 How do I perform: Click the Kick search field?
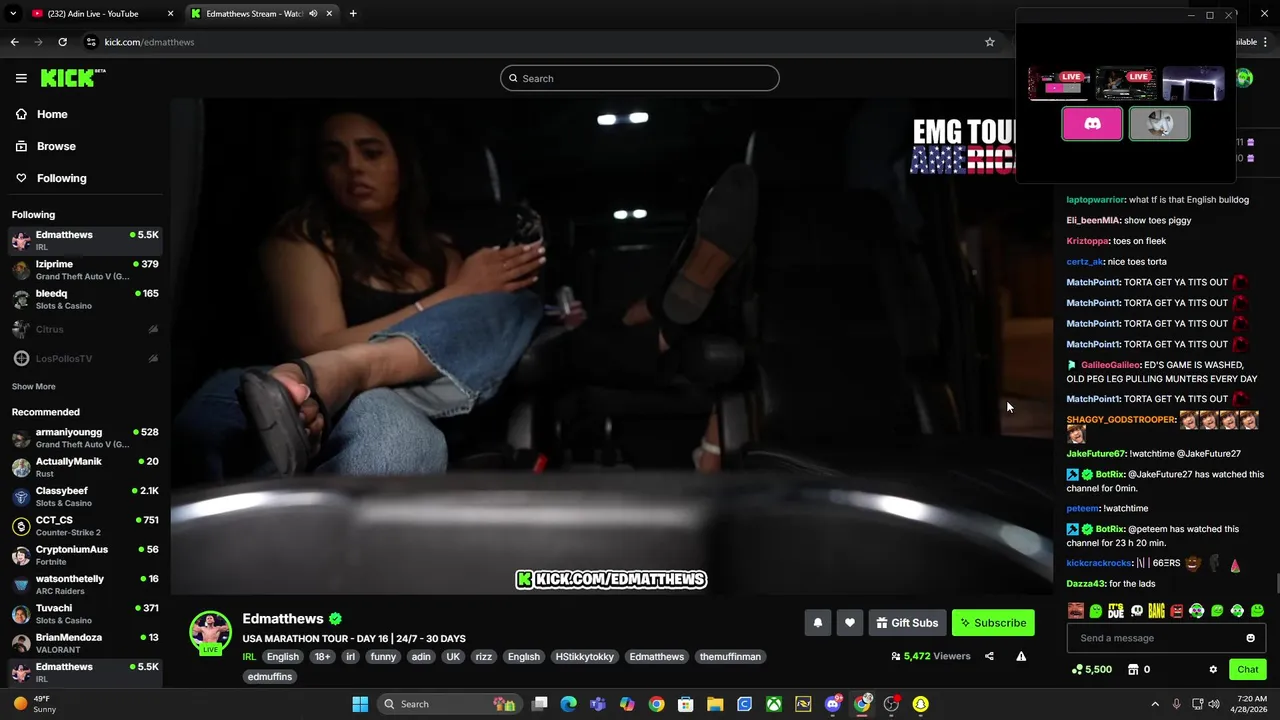click(640, 78)
